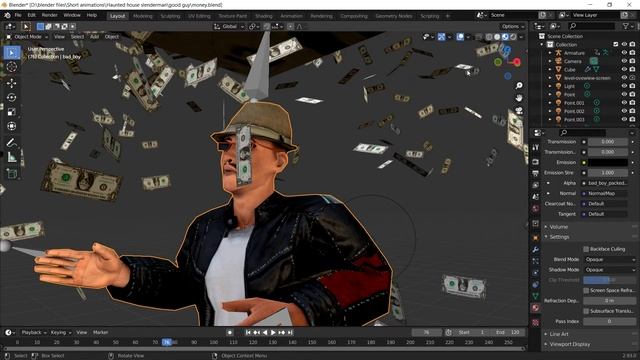Image resolution: width=640 pixels, height=360 pixels.
Task: Switch to Material Preview shading mode
Action: point(505,37)
